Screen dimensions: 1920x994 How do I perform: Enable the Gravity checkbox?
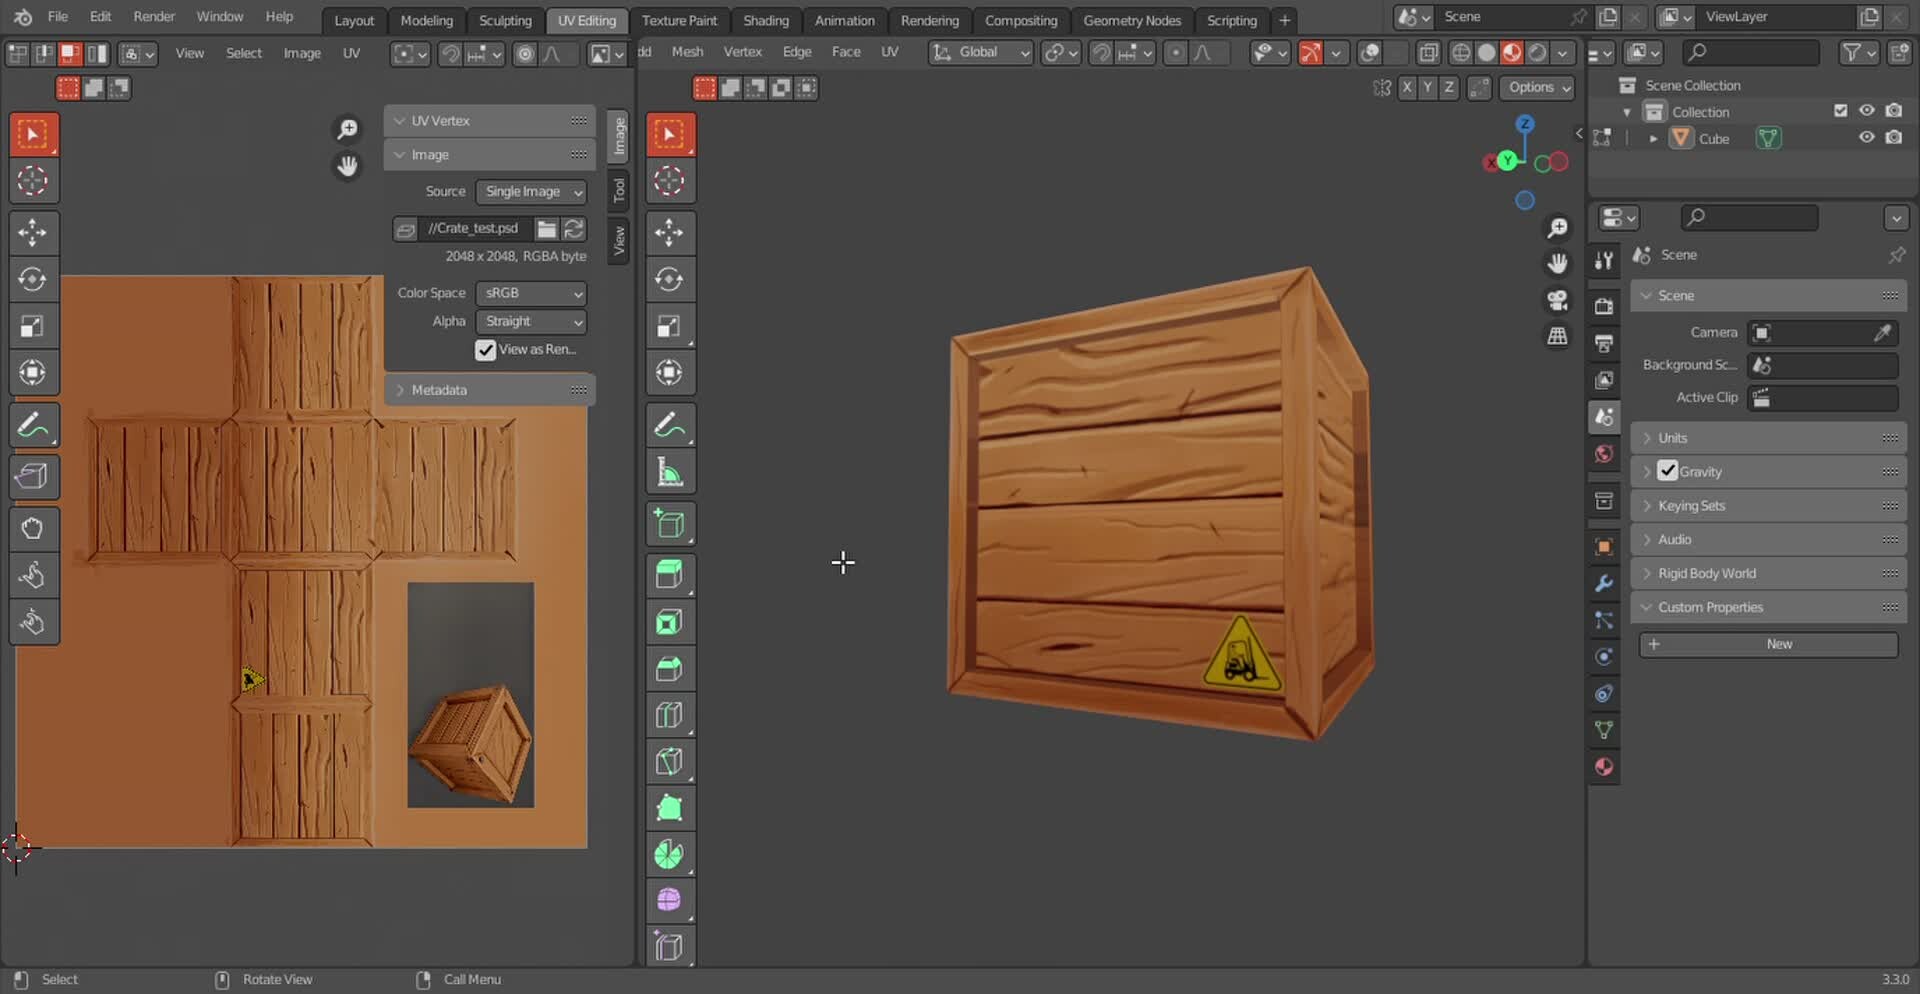tap(1668, 471)
